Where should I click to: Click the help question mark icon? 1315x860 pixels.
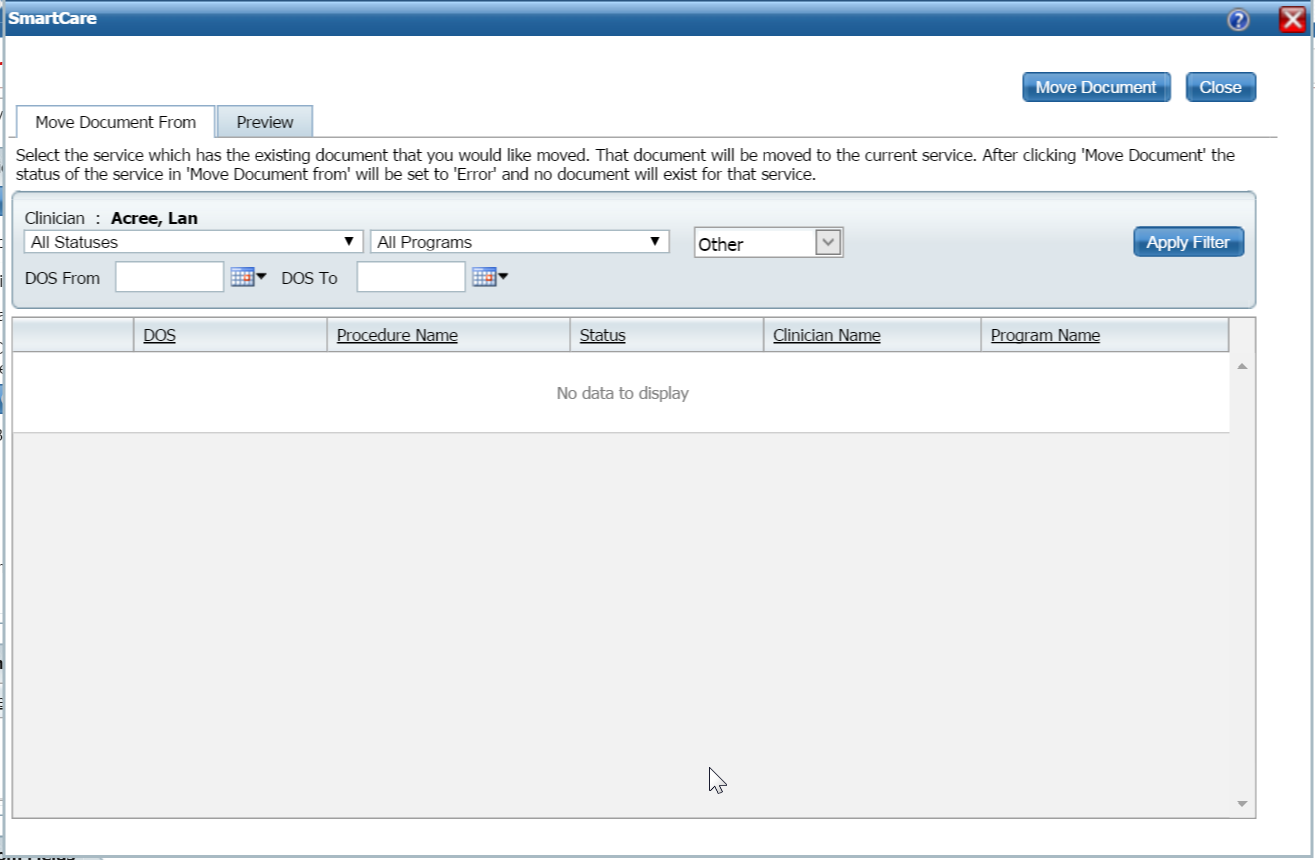pos(1238,20)
